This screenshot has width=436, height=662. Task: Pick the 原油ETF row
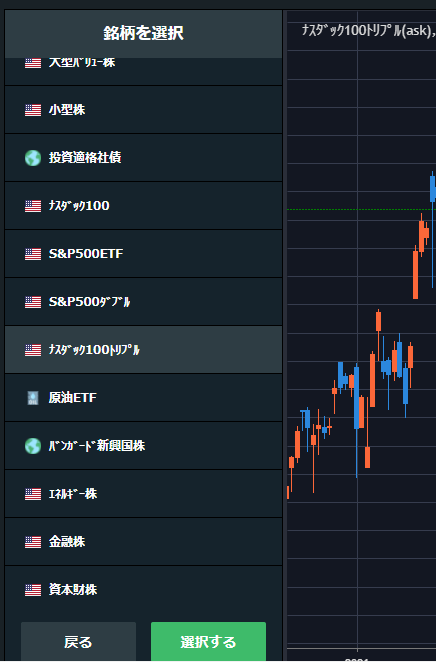[x=144, y=398]
